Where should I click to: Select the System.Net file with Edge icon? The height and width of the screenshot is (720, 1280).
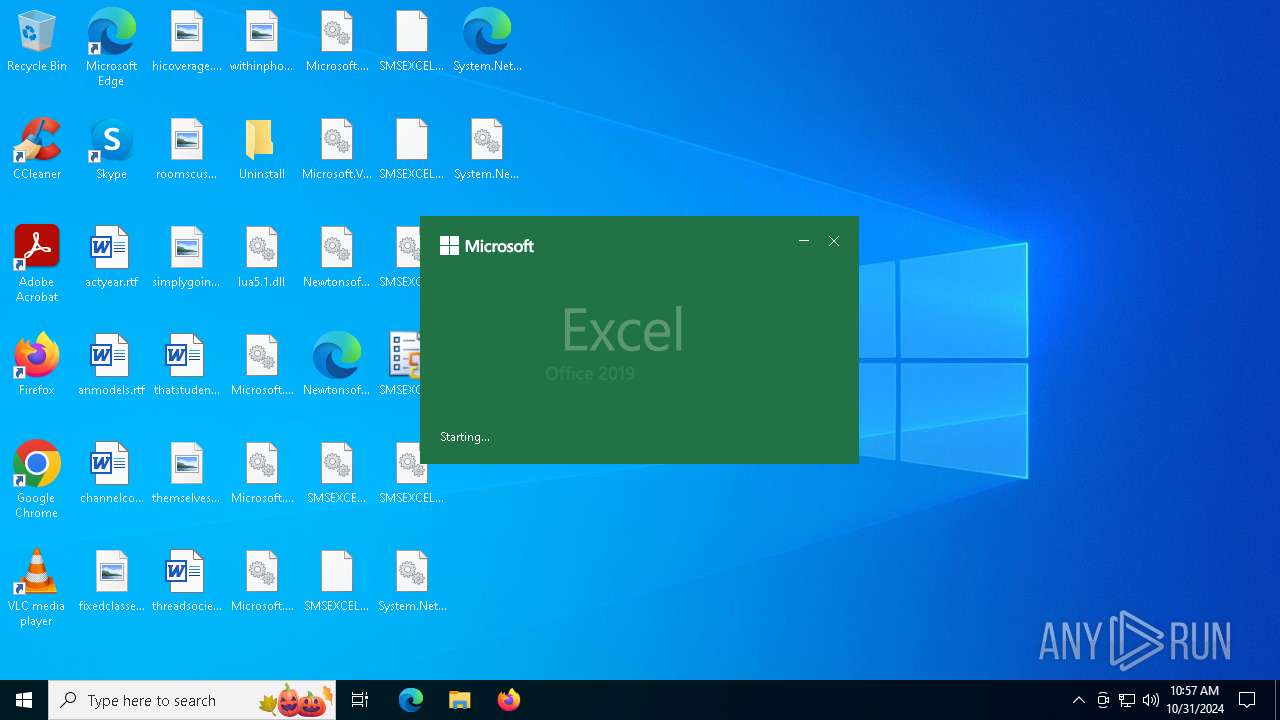[487, 42]
